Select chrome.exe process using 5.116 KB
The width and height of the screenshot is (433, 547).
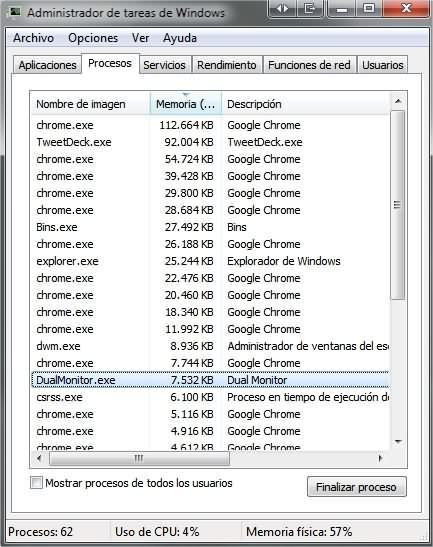(210, 414)
